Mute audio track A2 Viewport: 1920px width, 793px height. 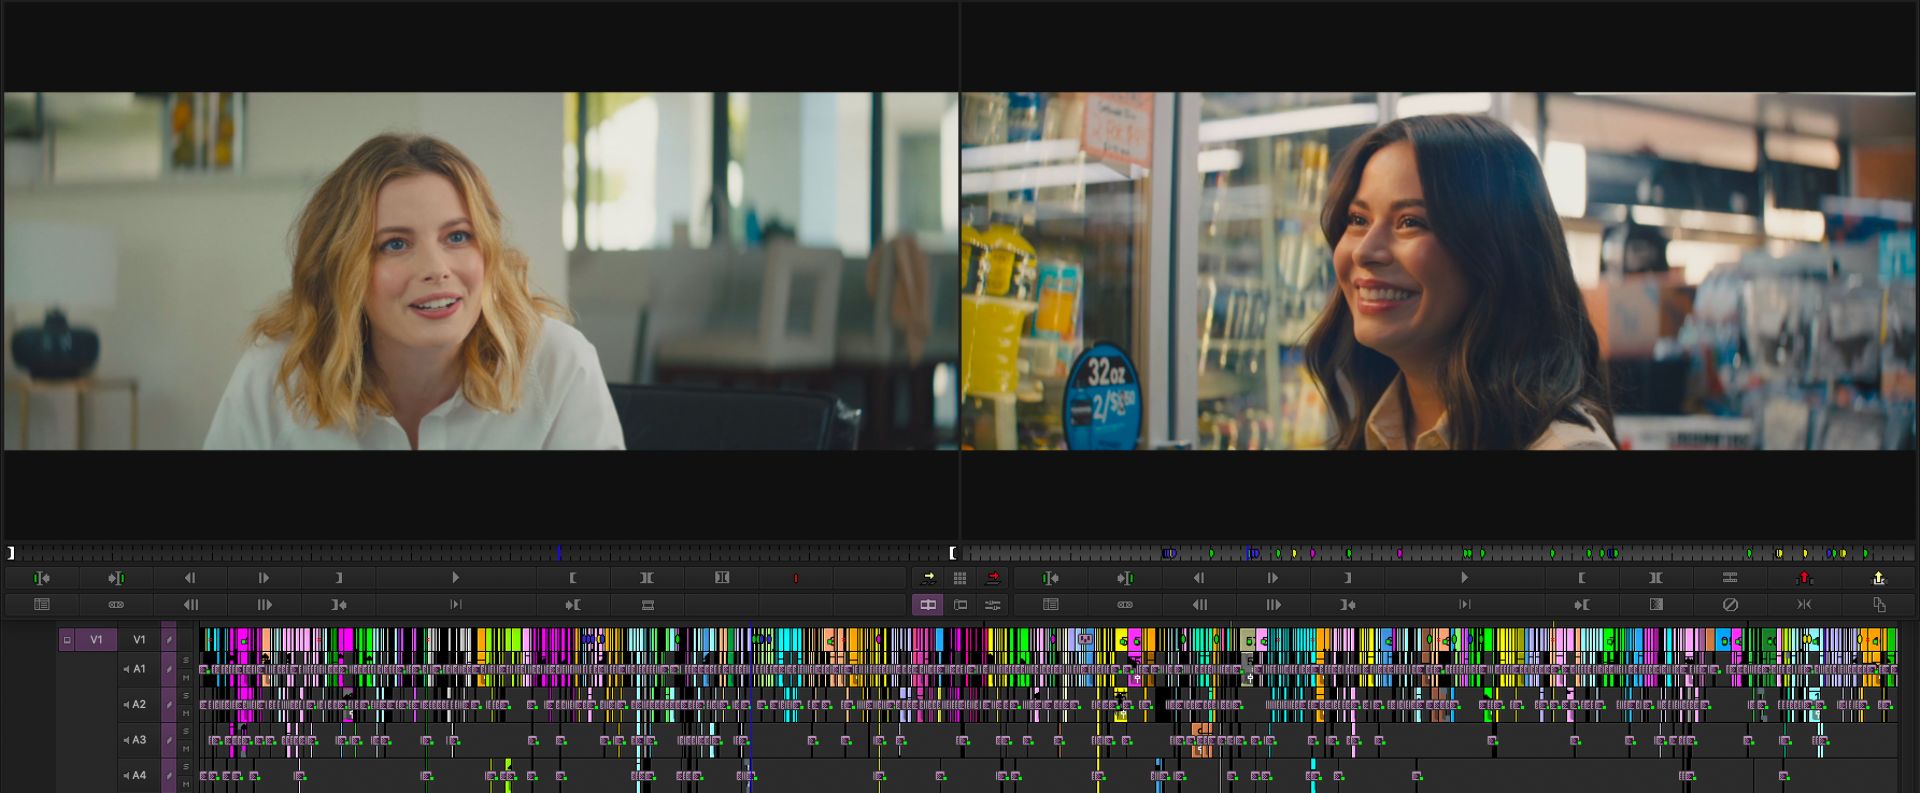(x=186, y=714)
